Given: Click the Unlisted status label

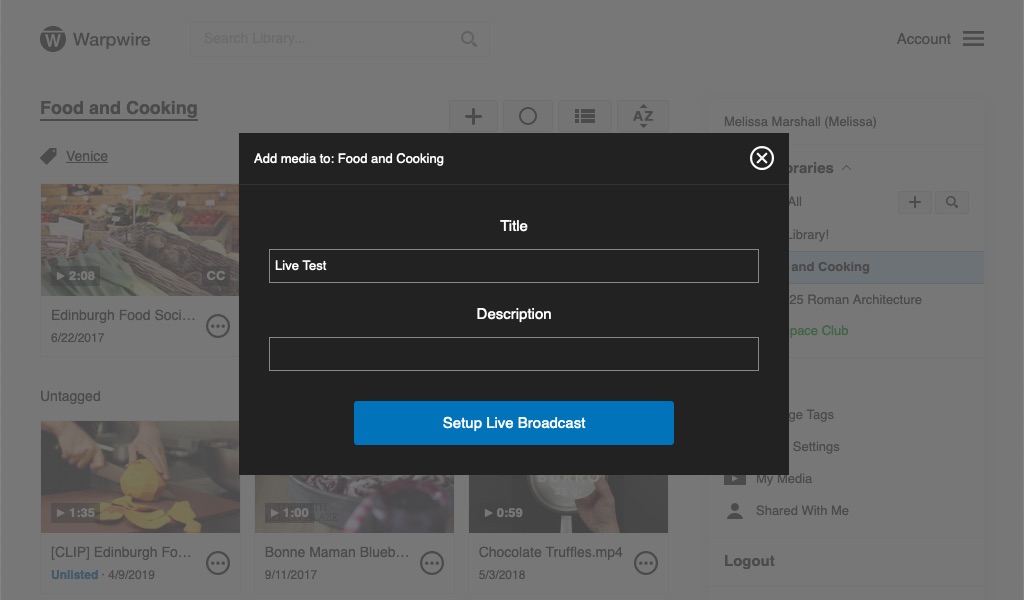Looking at the screenshot, I should [74, 575].
